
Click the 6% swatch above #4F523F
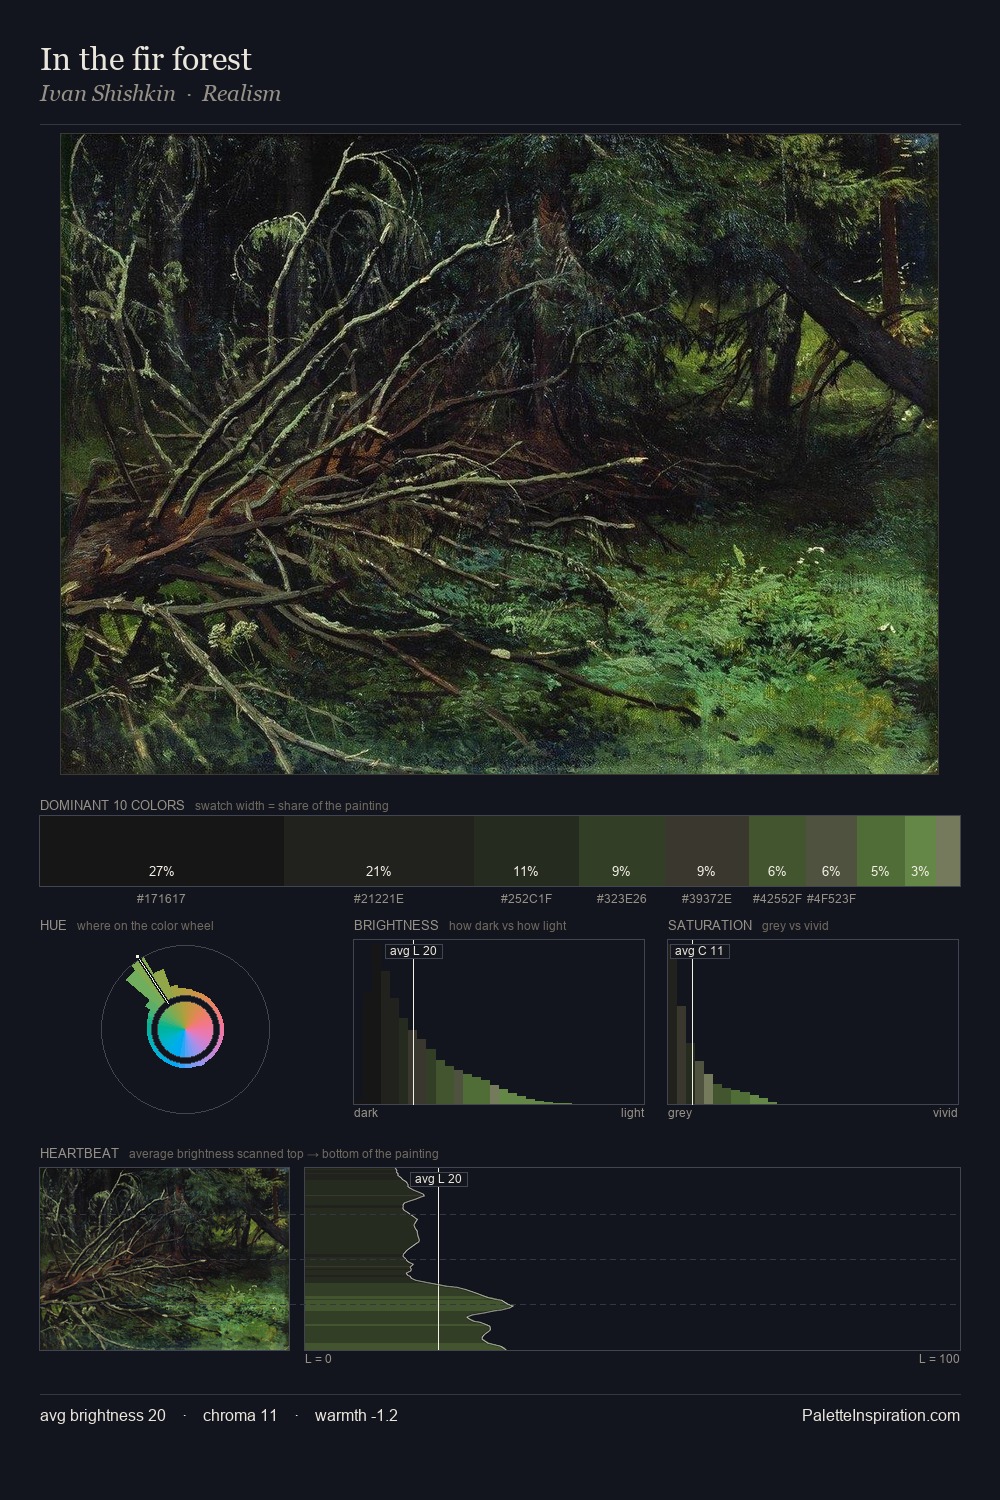pyautogui.click(x=831, y=851)
